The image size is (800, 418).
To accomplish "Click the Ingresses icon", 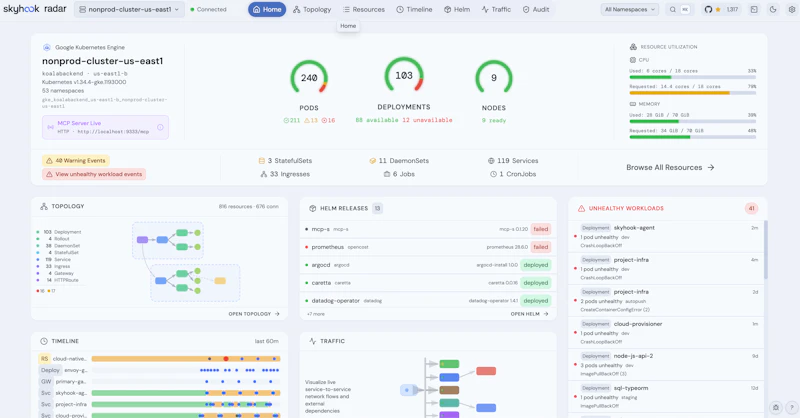I will (264, 174).
